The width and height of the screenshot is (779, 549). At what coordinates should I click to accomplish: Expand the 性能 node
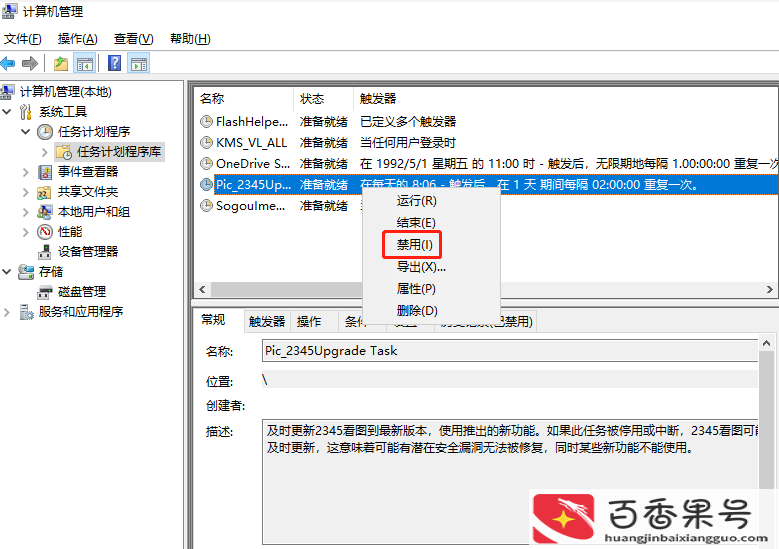click(x=26, y=232)
